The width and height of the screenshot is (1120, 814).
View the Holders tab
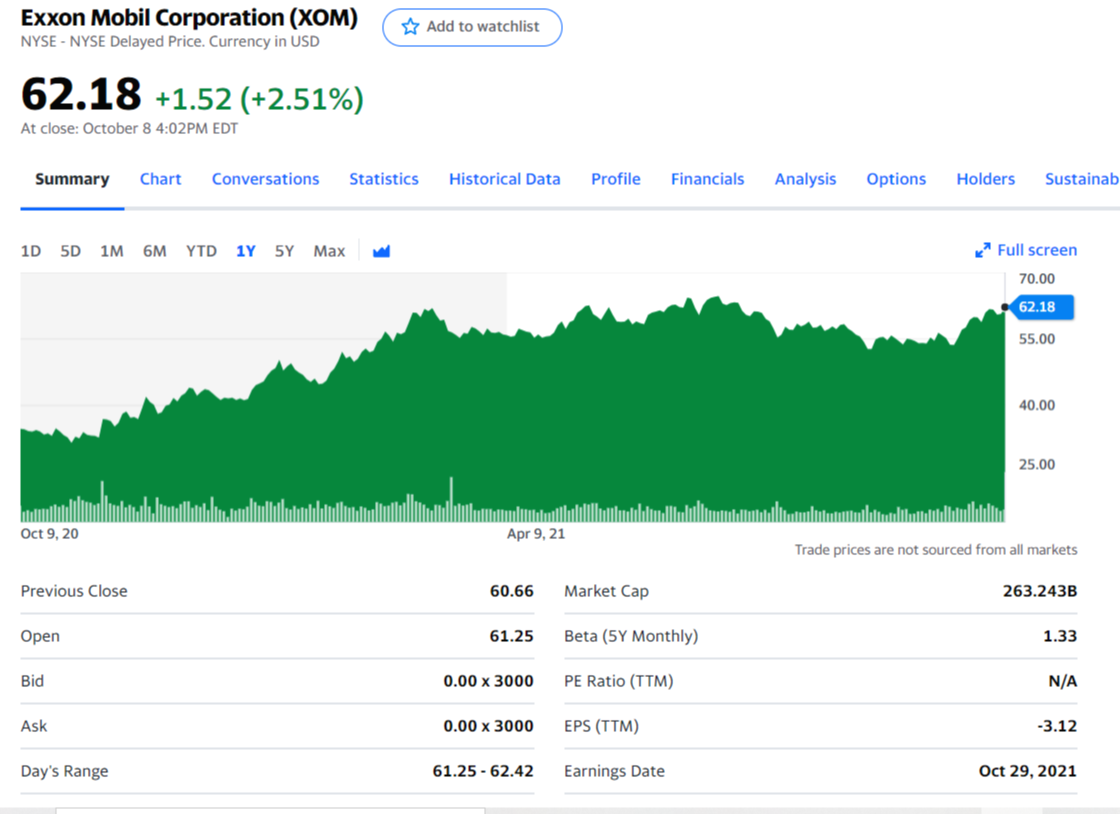click(985, 179)
